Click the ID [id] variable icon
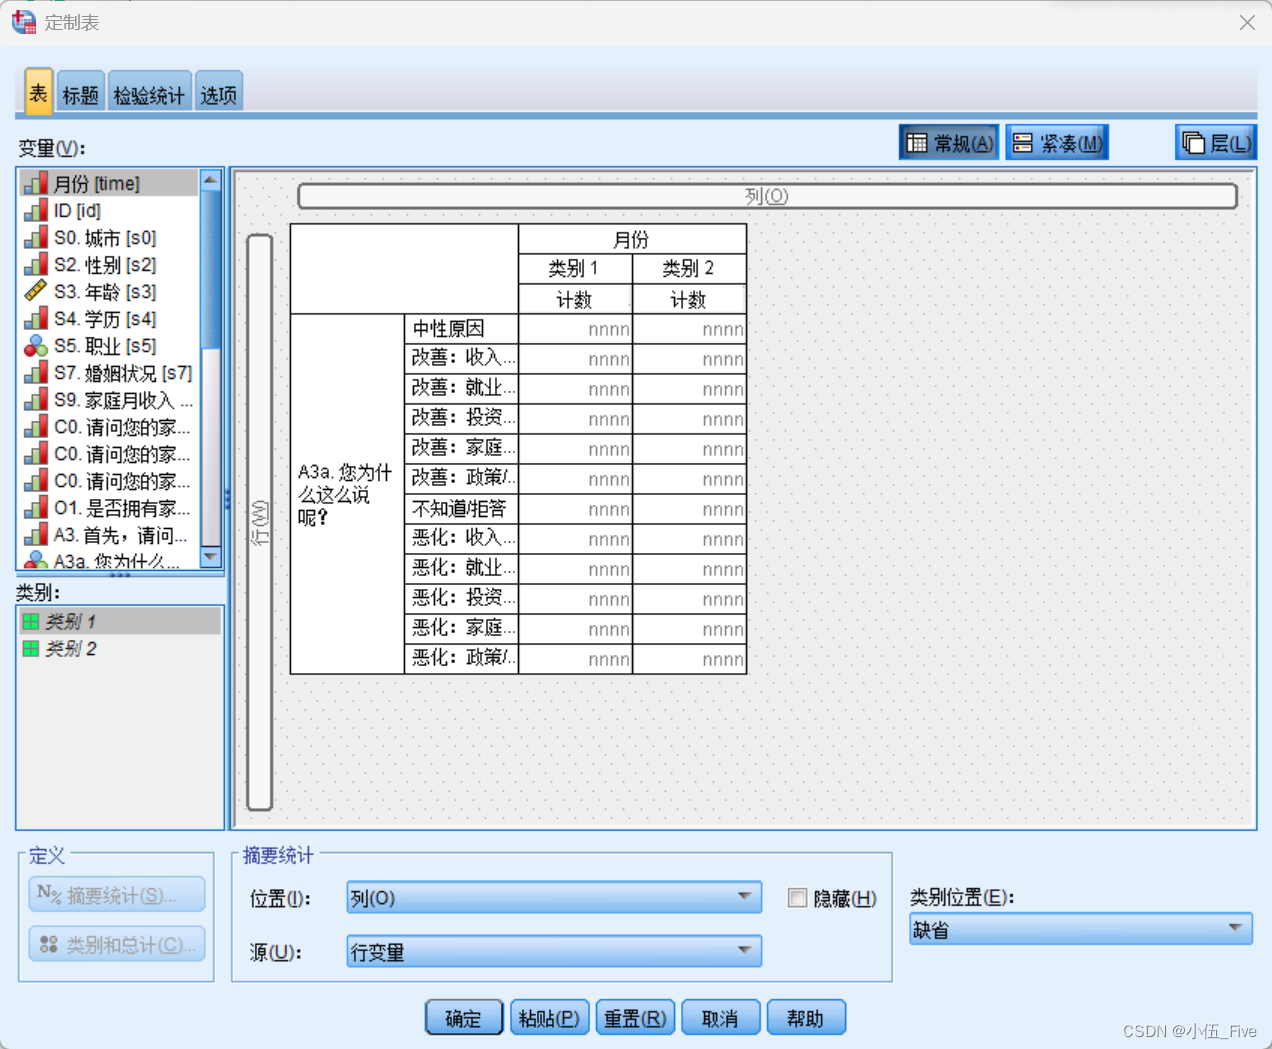 pos(35,210)
